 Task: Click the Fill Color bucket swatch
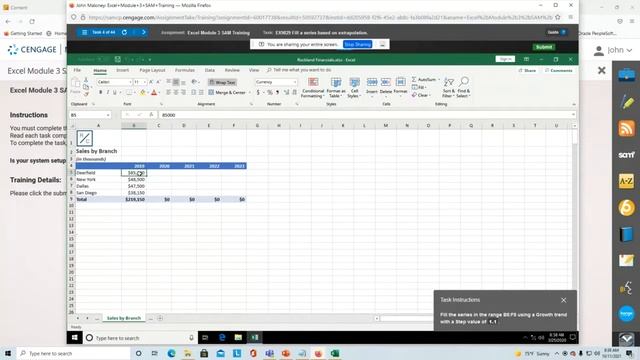click(142, 93)
